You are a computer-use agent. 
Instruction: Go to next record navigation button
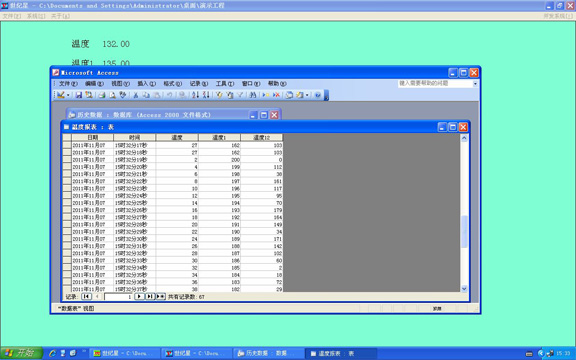click(139, 296)
